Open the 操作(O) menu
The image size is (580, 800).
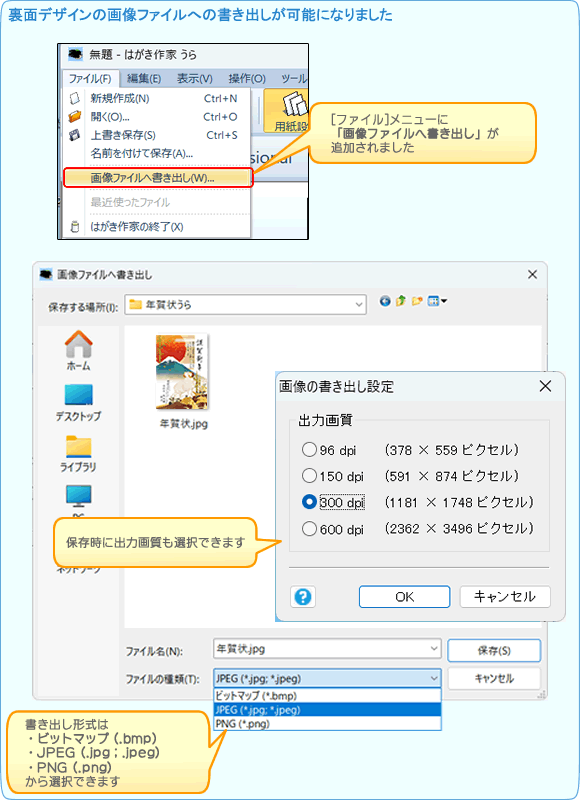click(247, 79)
